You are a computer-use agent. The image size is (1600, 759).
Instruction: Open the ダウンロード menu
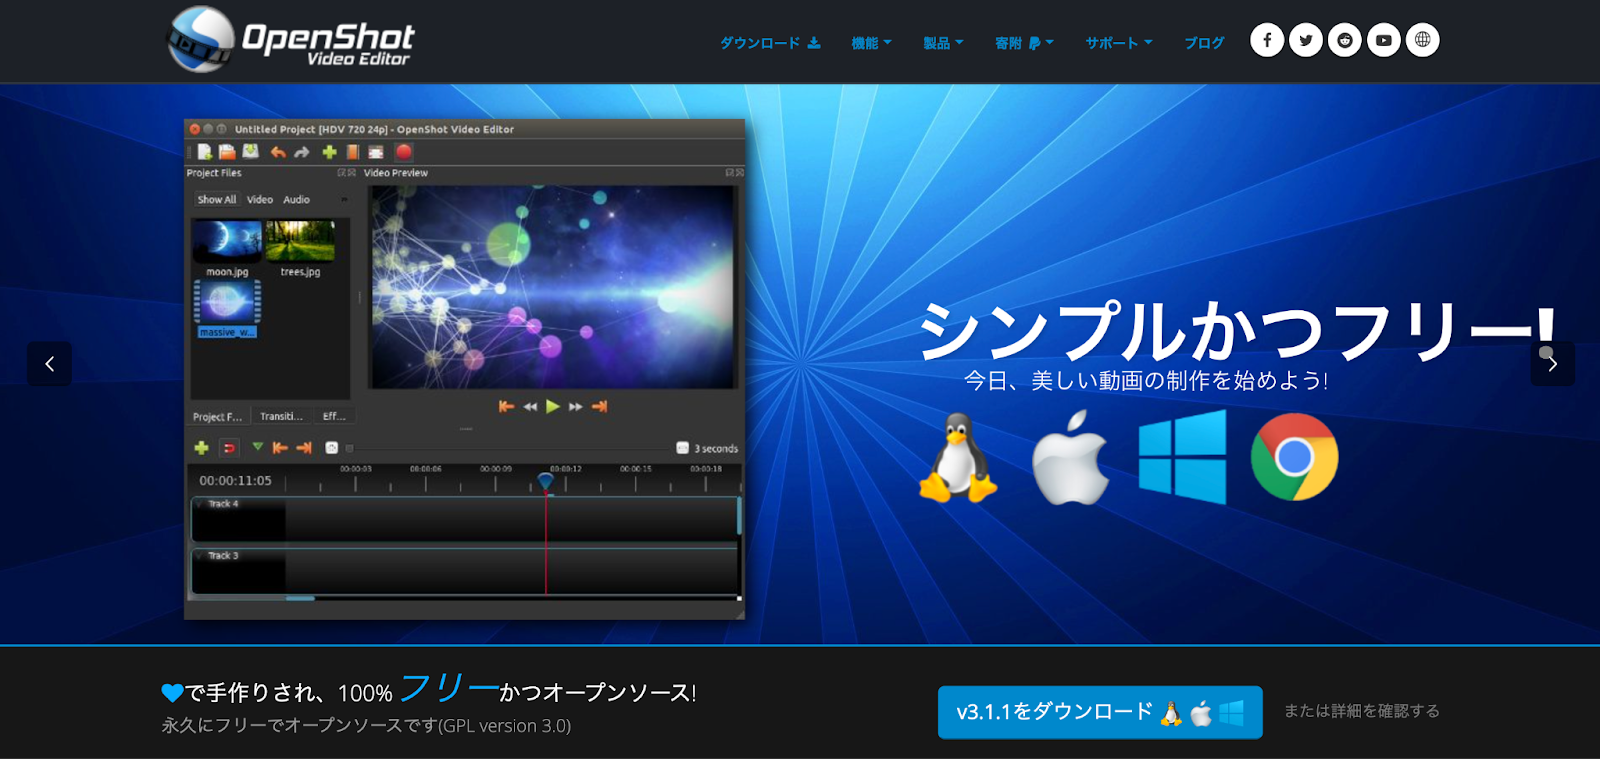click(x=770, y=43)
